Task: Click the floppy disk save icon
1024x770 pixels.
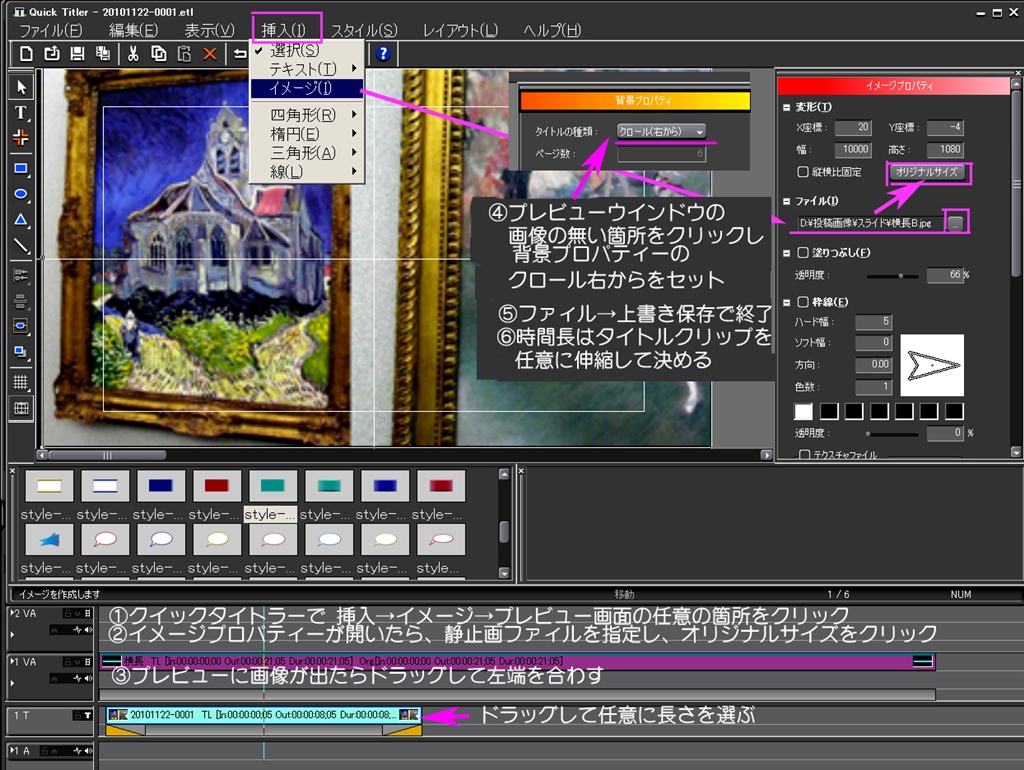Action: [78, 53]
